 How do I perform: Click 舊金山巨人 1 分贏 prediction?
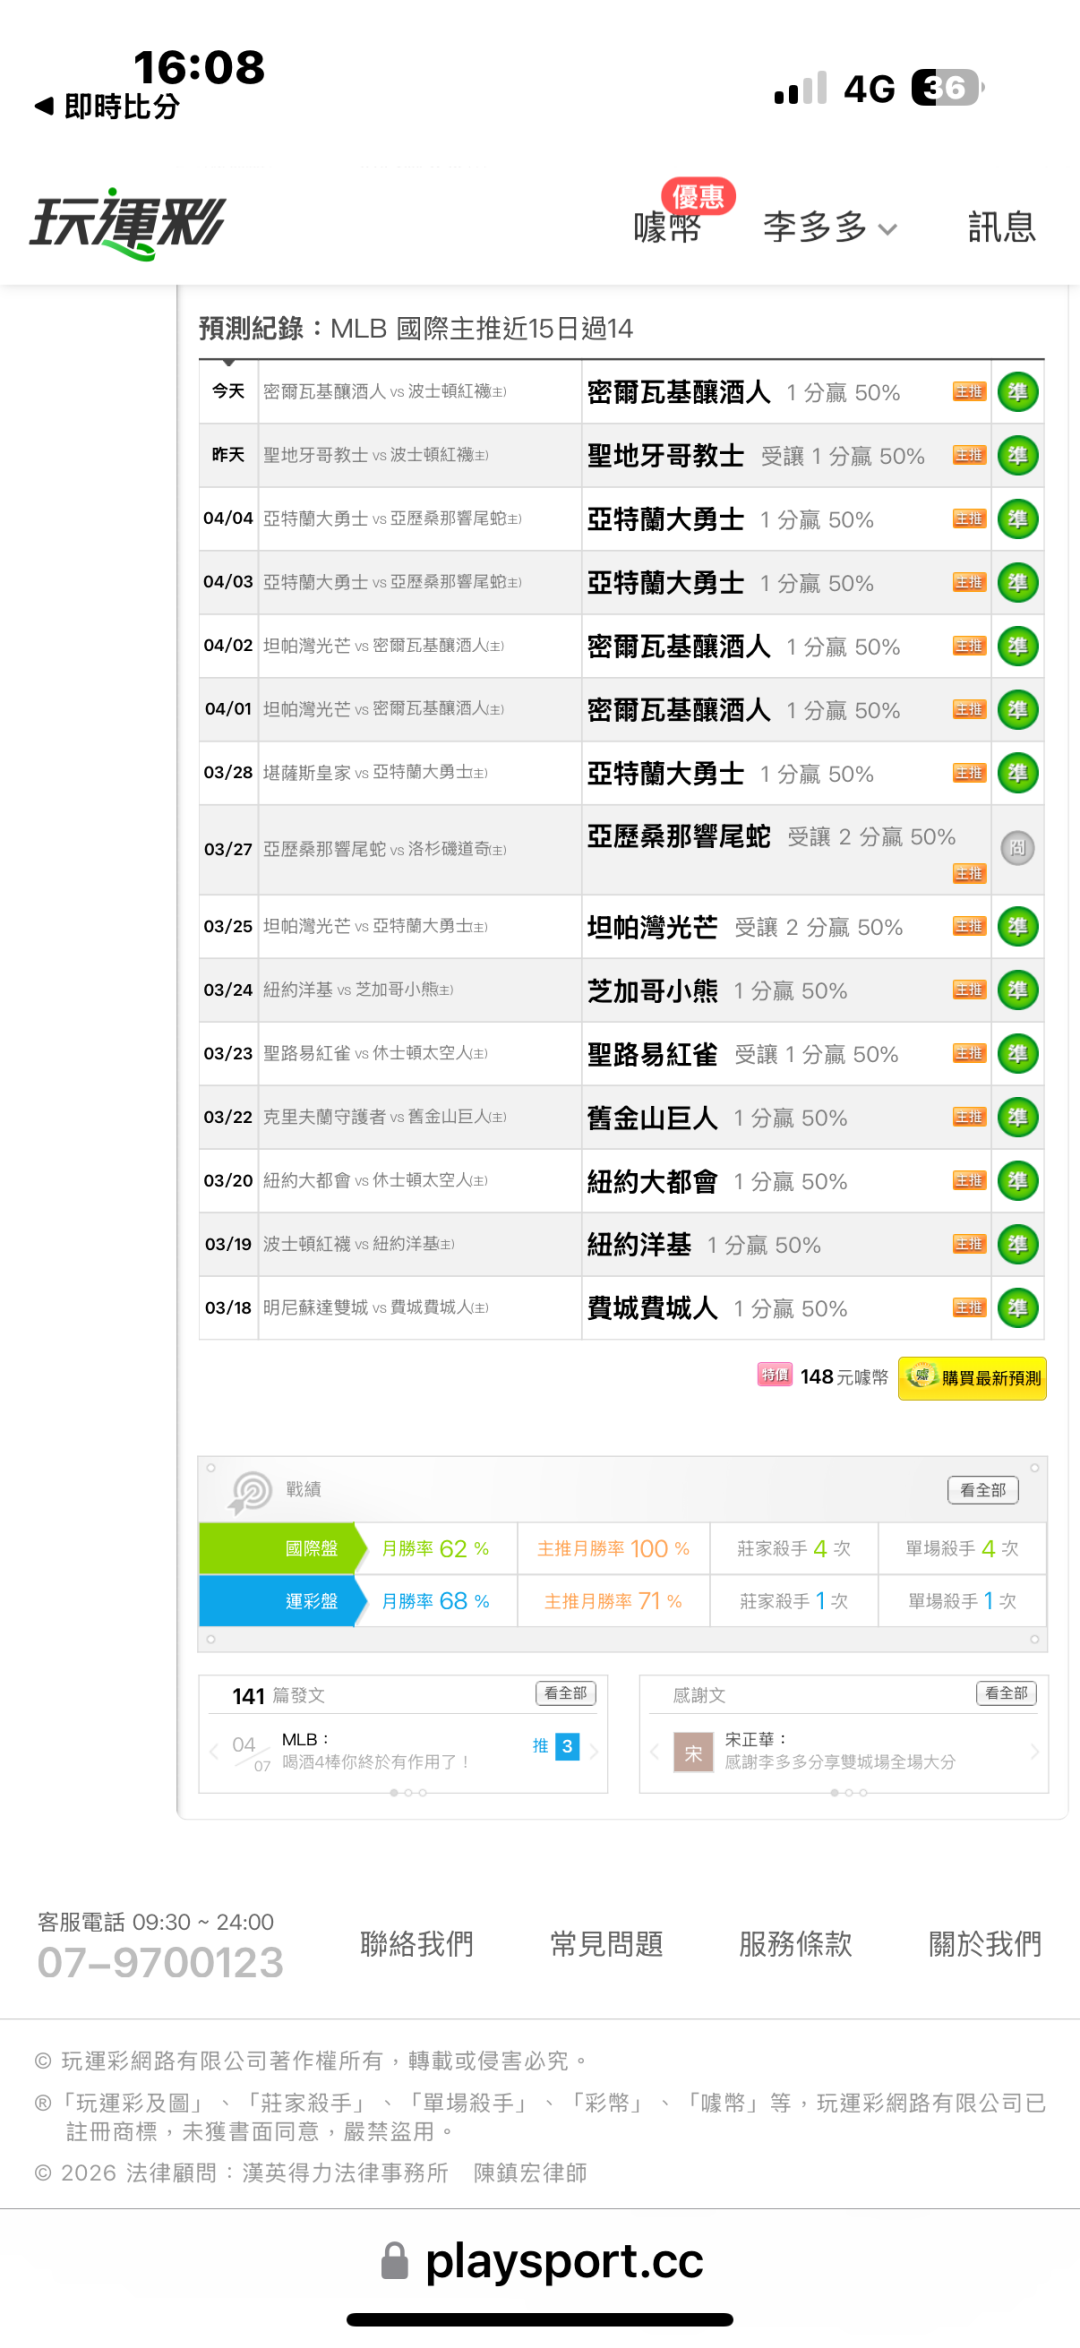(x=717, y=1117)
